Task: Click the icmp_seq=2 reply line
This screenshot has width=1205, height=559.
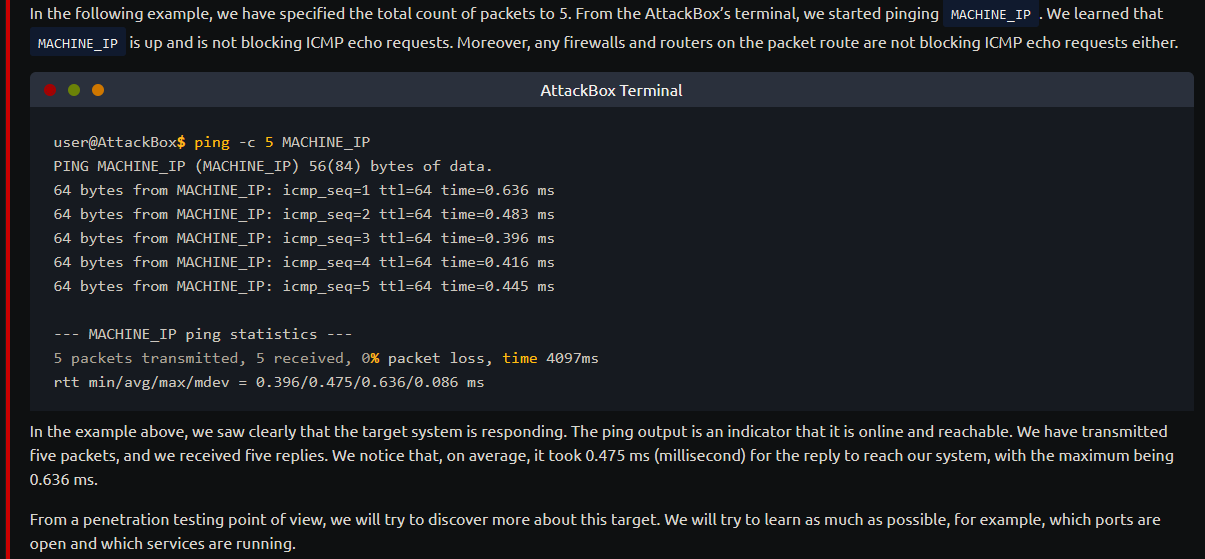Action: tap(304, 214)
